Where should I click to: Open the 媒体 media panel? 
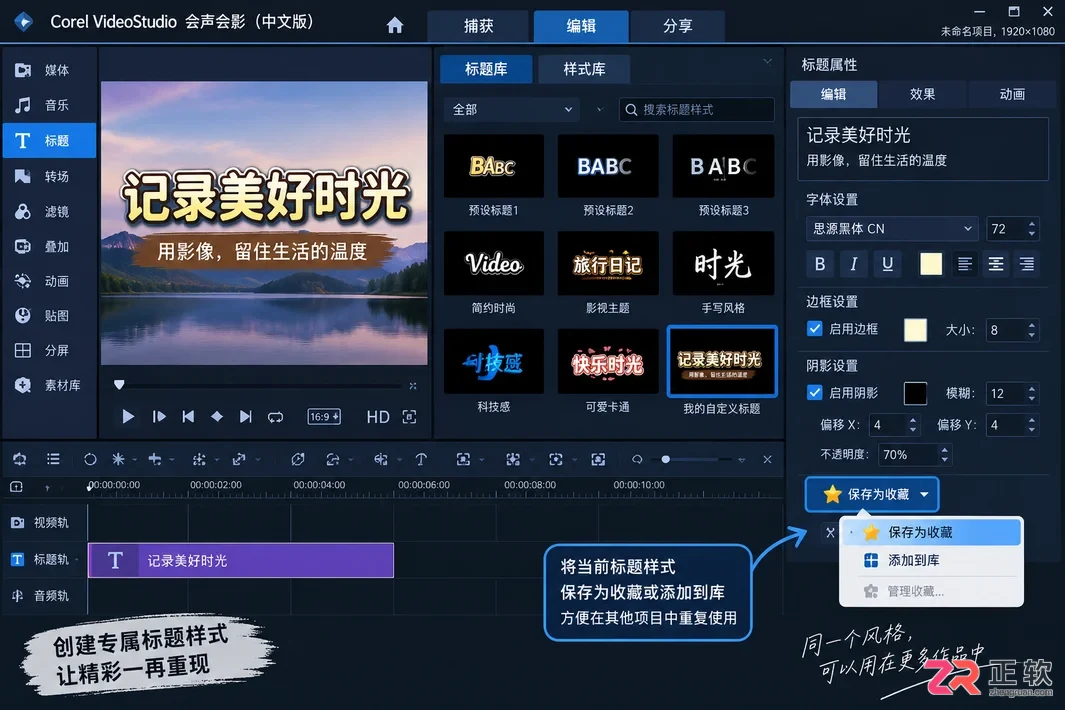coord(49,70)
